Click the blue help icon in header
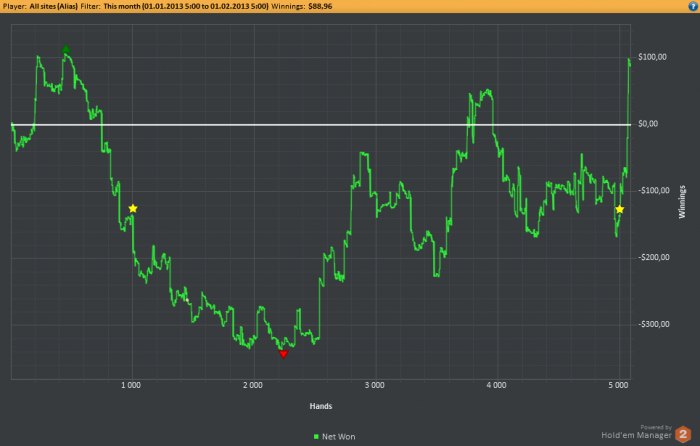Image resolution: width=700 pixels, height=446 pixels. click(x=693, y=6)
